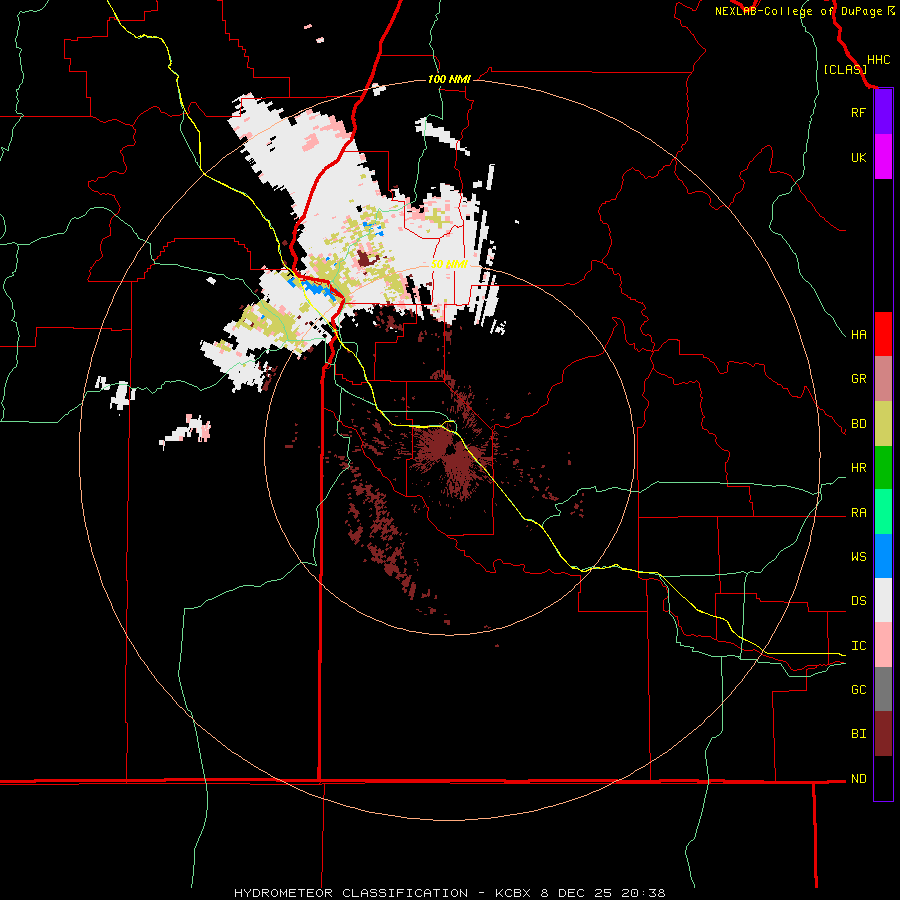The width and height of the screenshot is (900, 900).
Task: Click the magenta UK legend swatch
Action: click(883, 157)
